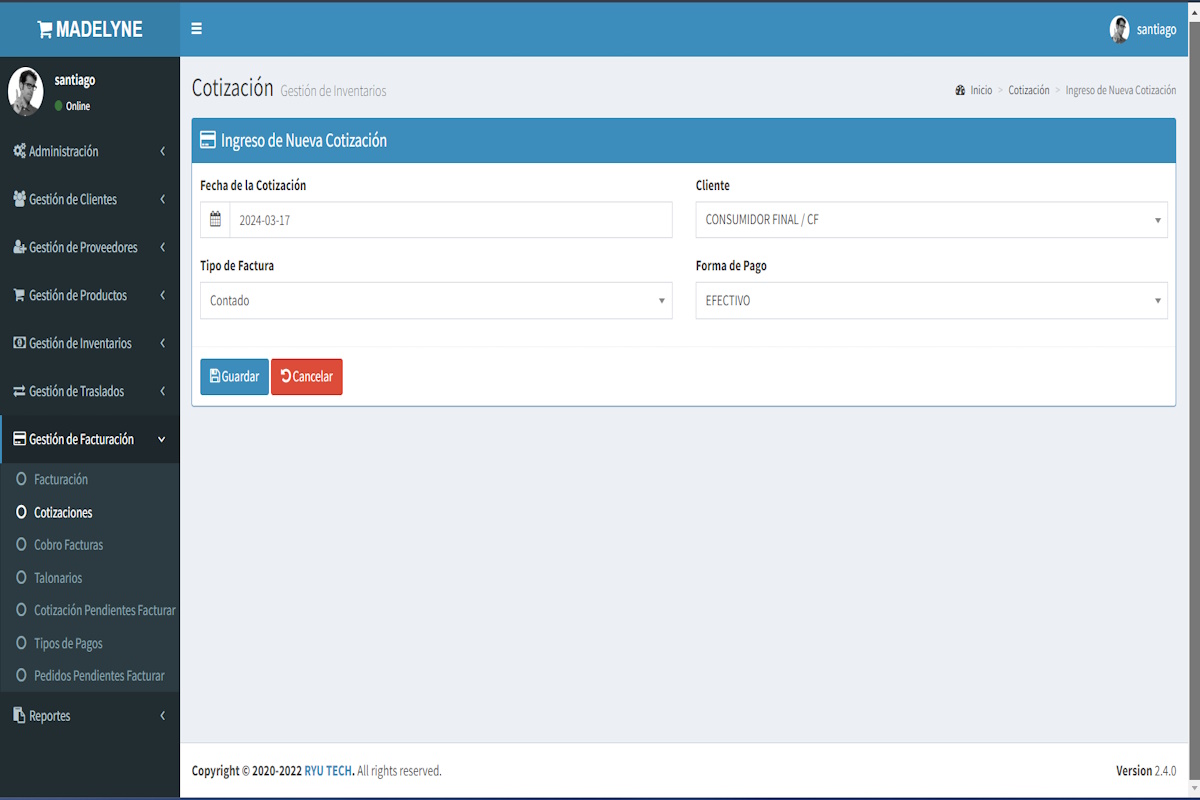Open the Tipo de Factura dropdown
The height and width of the screenshot is (800, 1200).
pos(436,300)
